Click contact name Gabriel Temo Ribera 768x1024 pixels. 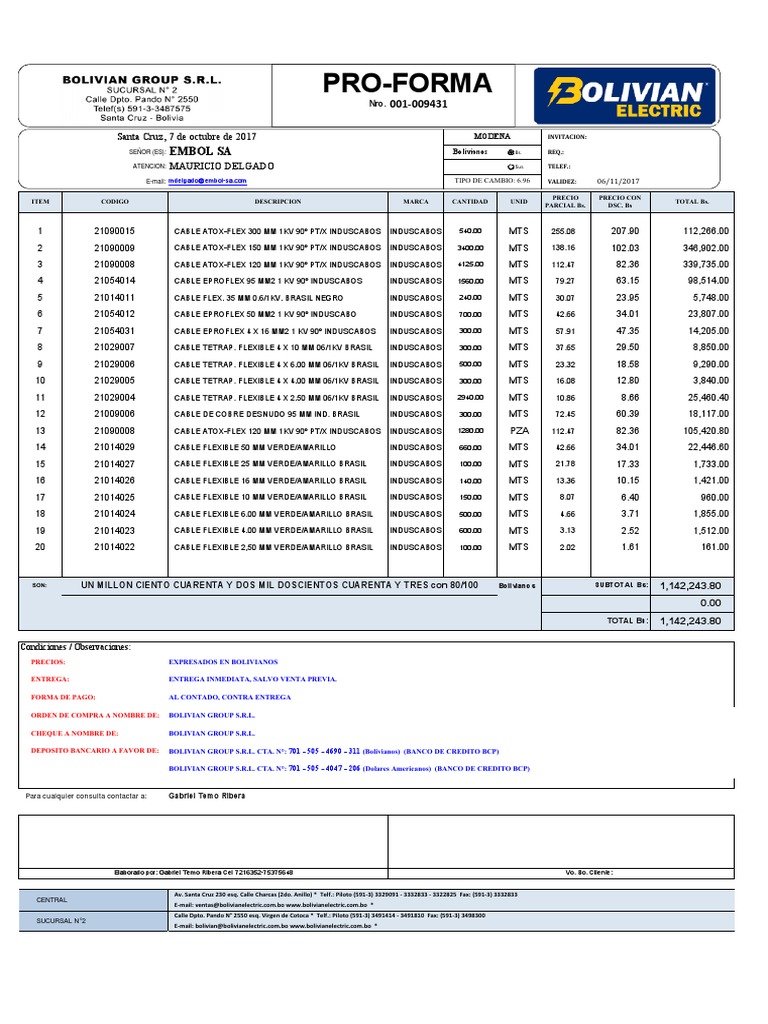coord(207,796)
